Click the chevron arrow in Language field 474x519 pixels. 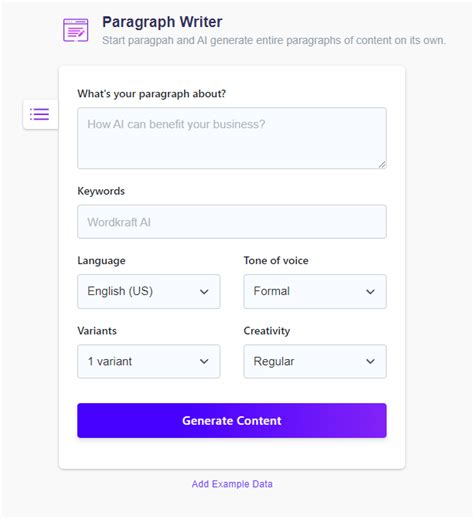click(x=204, y=292)
